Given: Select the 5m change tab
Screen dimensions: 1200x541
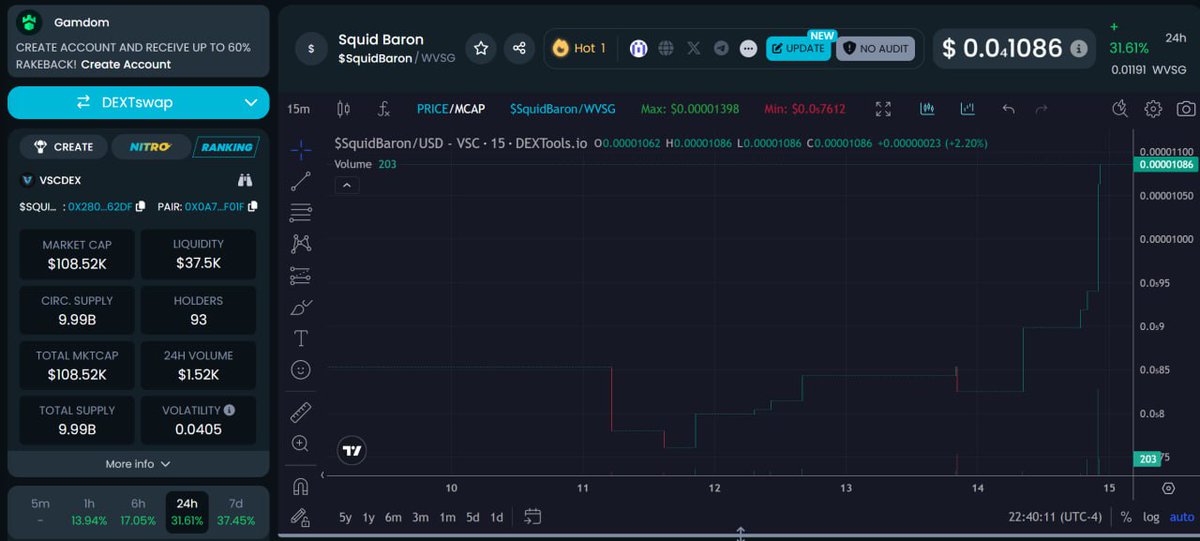Looking at the screenshot, I should tap(40, 512).
